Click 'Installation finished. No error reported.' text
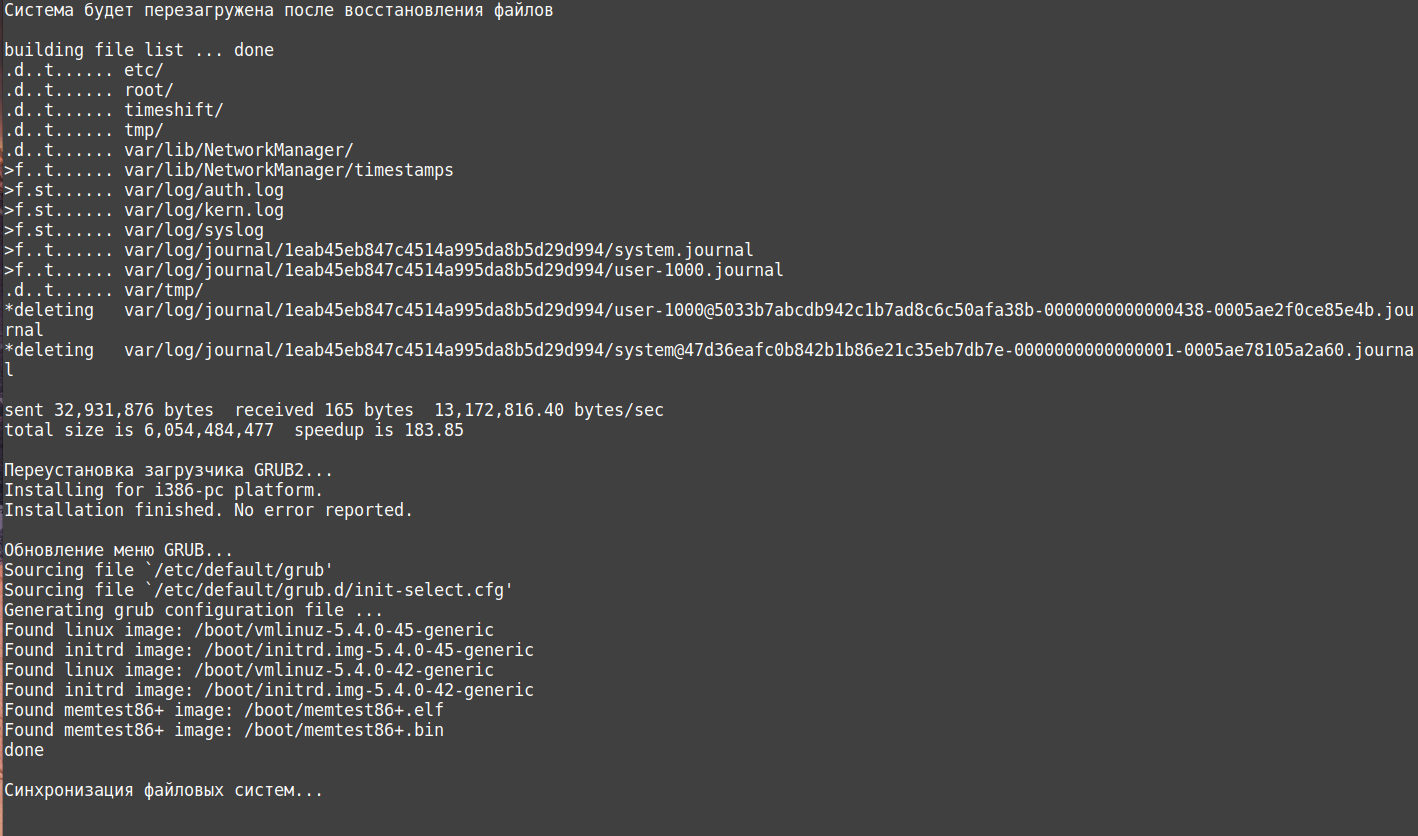This screenshot has height=836, width=1418. (x=209, y=510)
